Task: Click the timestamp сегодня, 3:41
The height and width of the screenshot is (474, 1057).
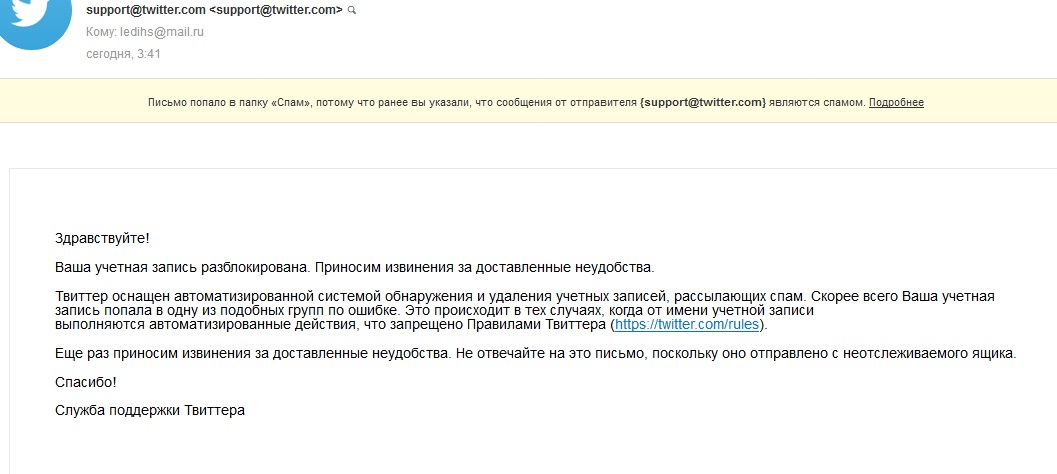Action: 123,54
